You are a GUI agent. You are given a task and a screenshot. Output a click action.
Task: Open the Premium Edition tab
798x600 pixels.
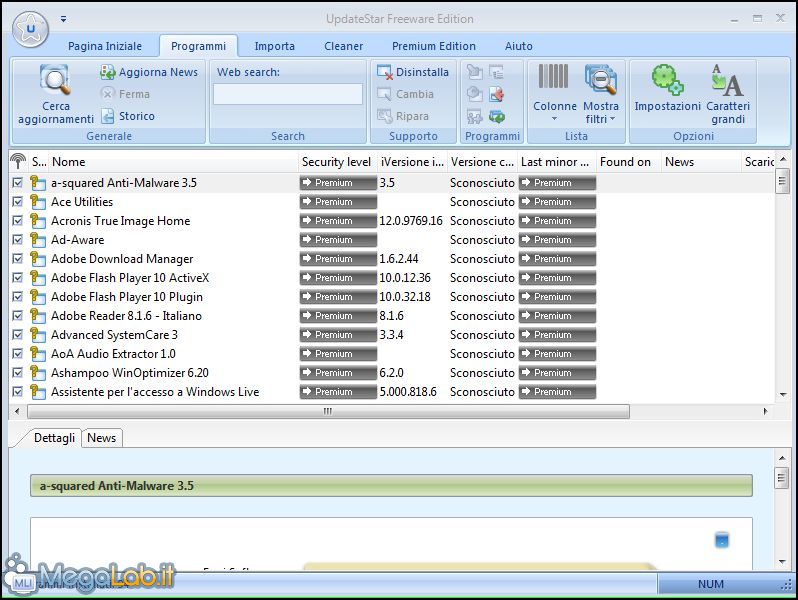(x=434, y=46)
